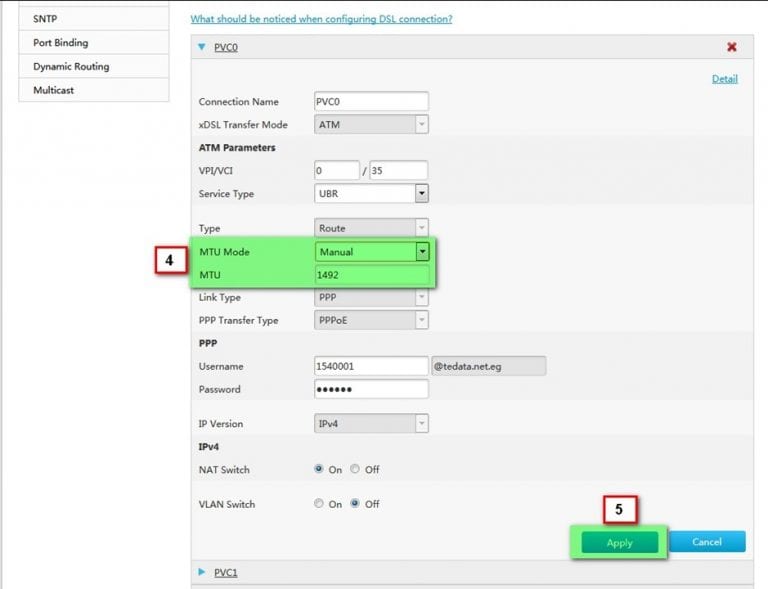Viewport: 768px width, 589px height.
Task: Collapse the PVC0 section arrow
Action: 202,47
